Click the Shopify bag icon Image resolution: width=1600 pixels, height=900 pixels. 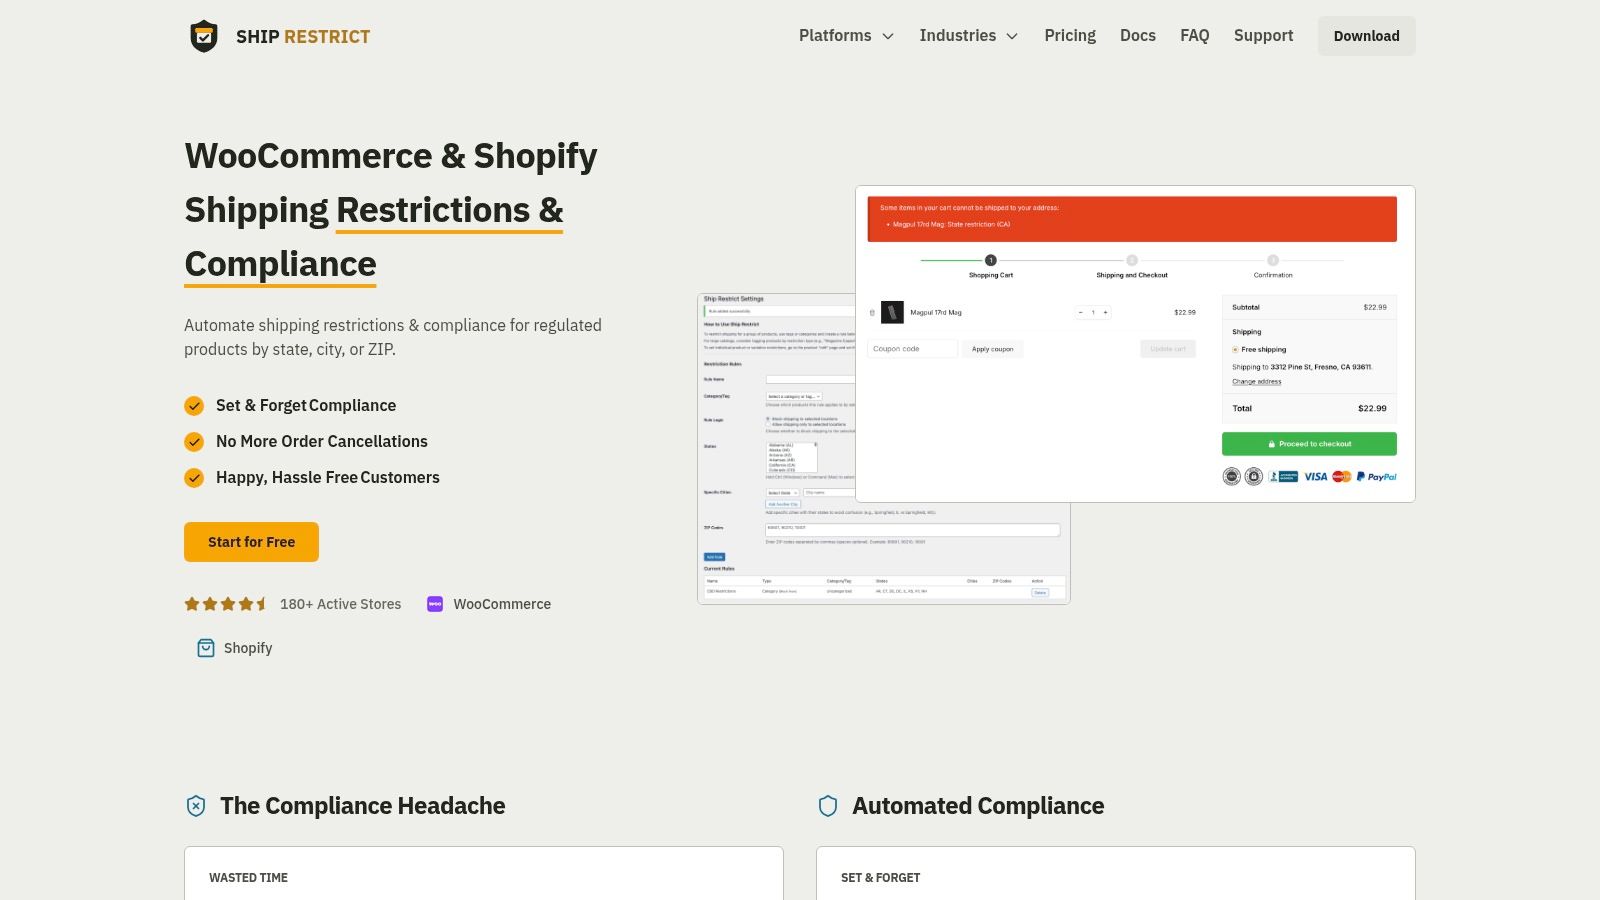point(206,648)
